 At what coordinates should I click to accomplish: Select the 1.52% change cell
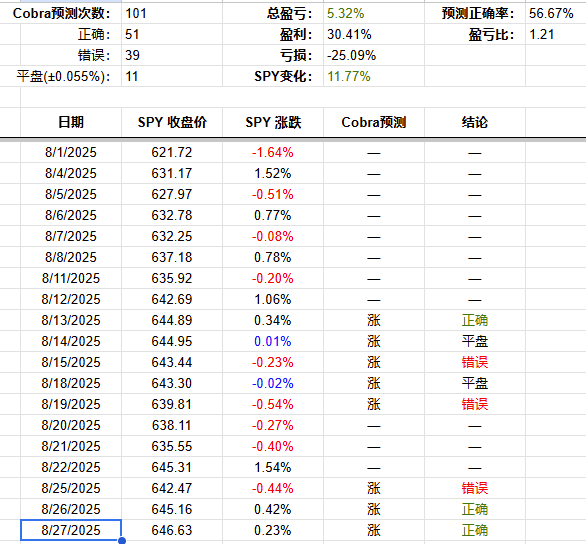click(x=273, y=173)
